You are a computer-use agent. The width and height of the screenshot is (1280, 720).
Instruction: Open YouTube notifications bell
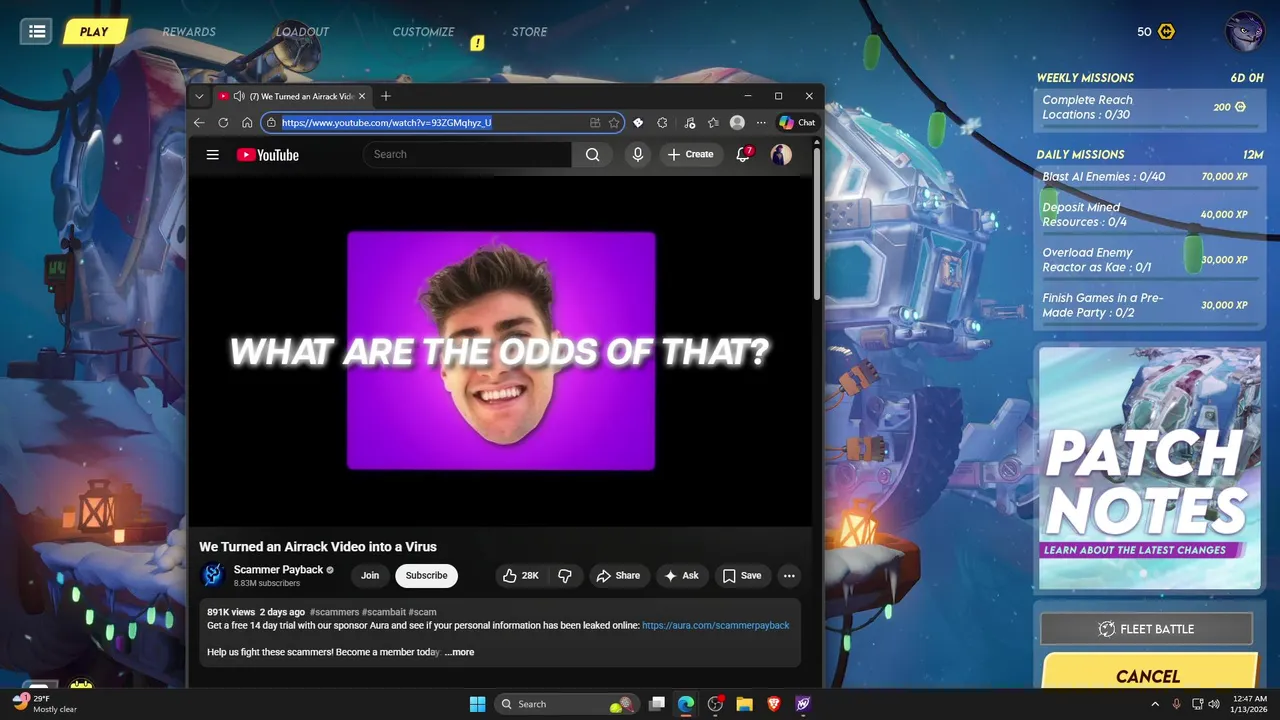[743, 154]
